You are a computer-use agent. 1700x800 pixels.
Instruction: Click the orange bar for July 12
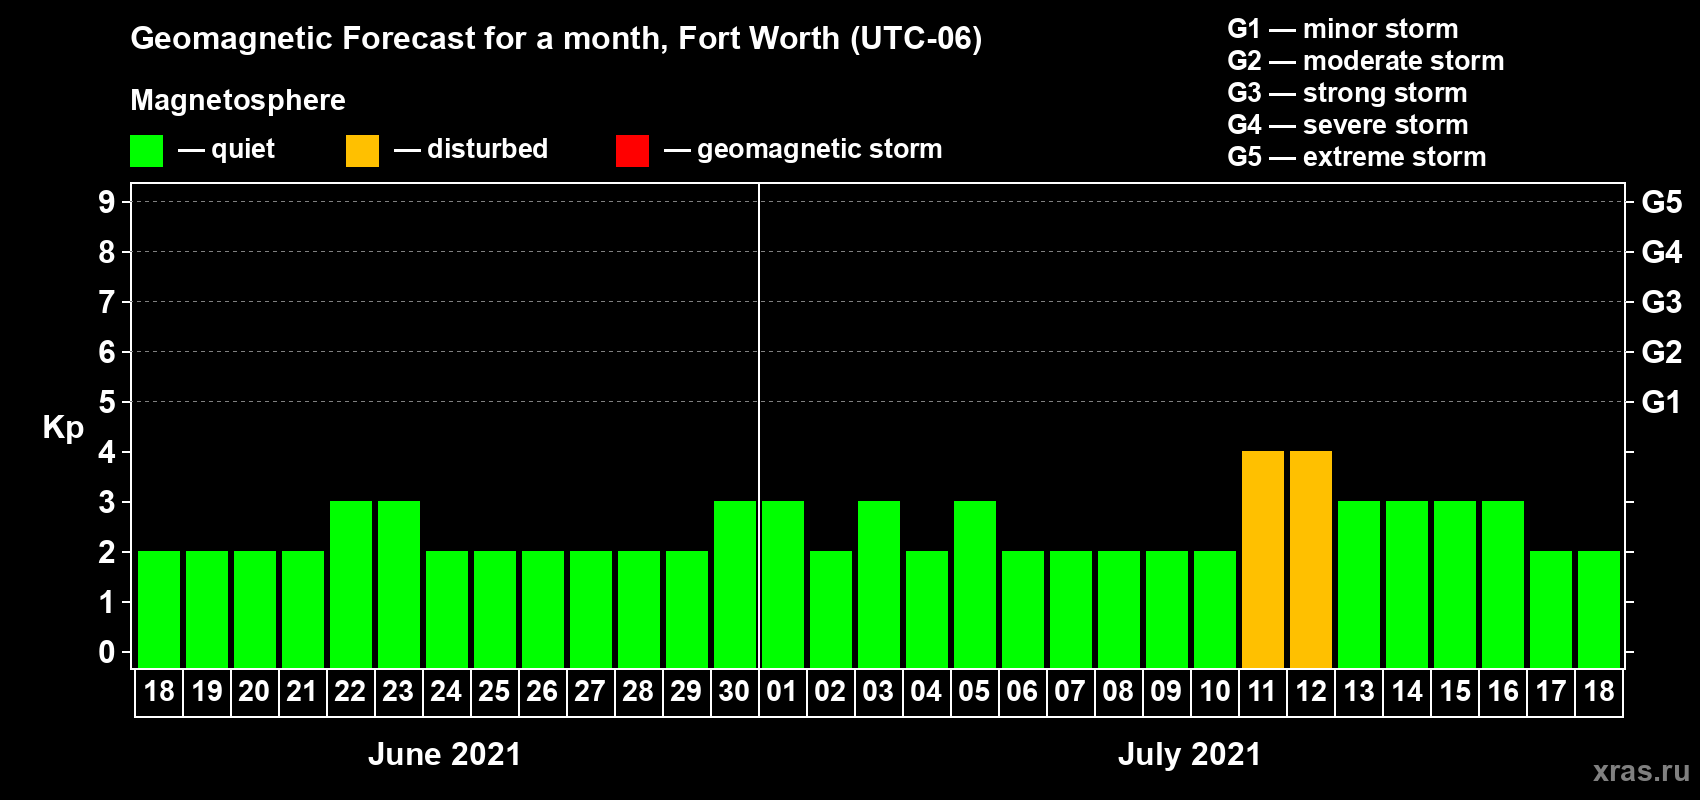(1311, 560)
